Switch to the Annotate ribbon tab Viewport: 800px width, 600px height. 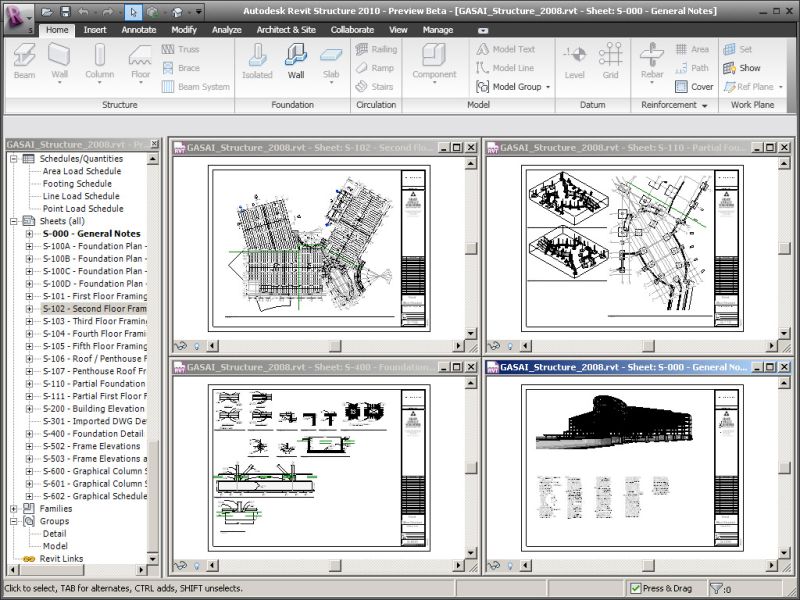pos(139,30)
